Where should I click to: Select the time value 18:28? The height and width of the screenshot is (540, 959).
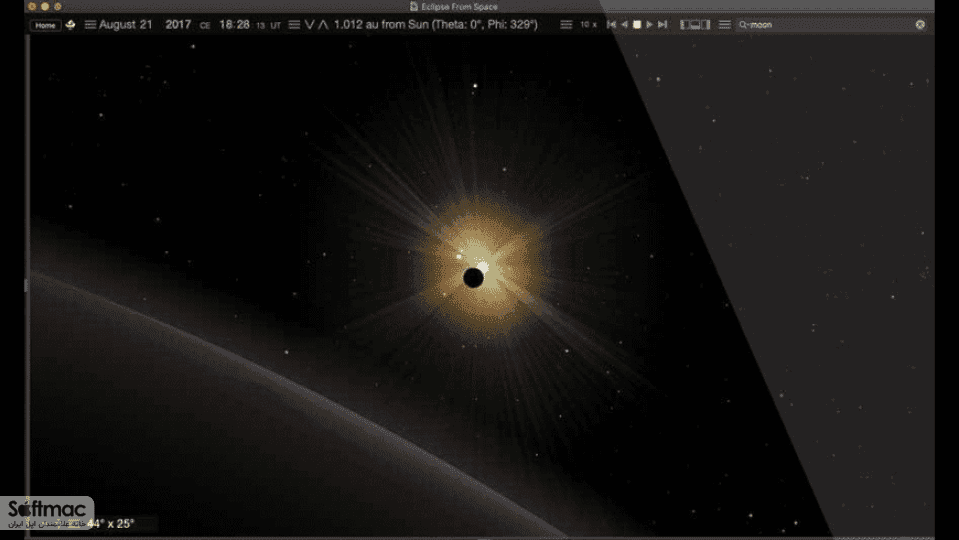pos(234,25)
